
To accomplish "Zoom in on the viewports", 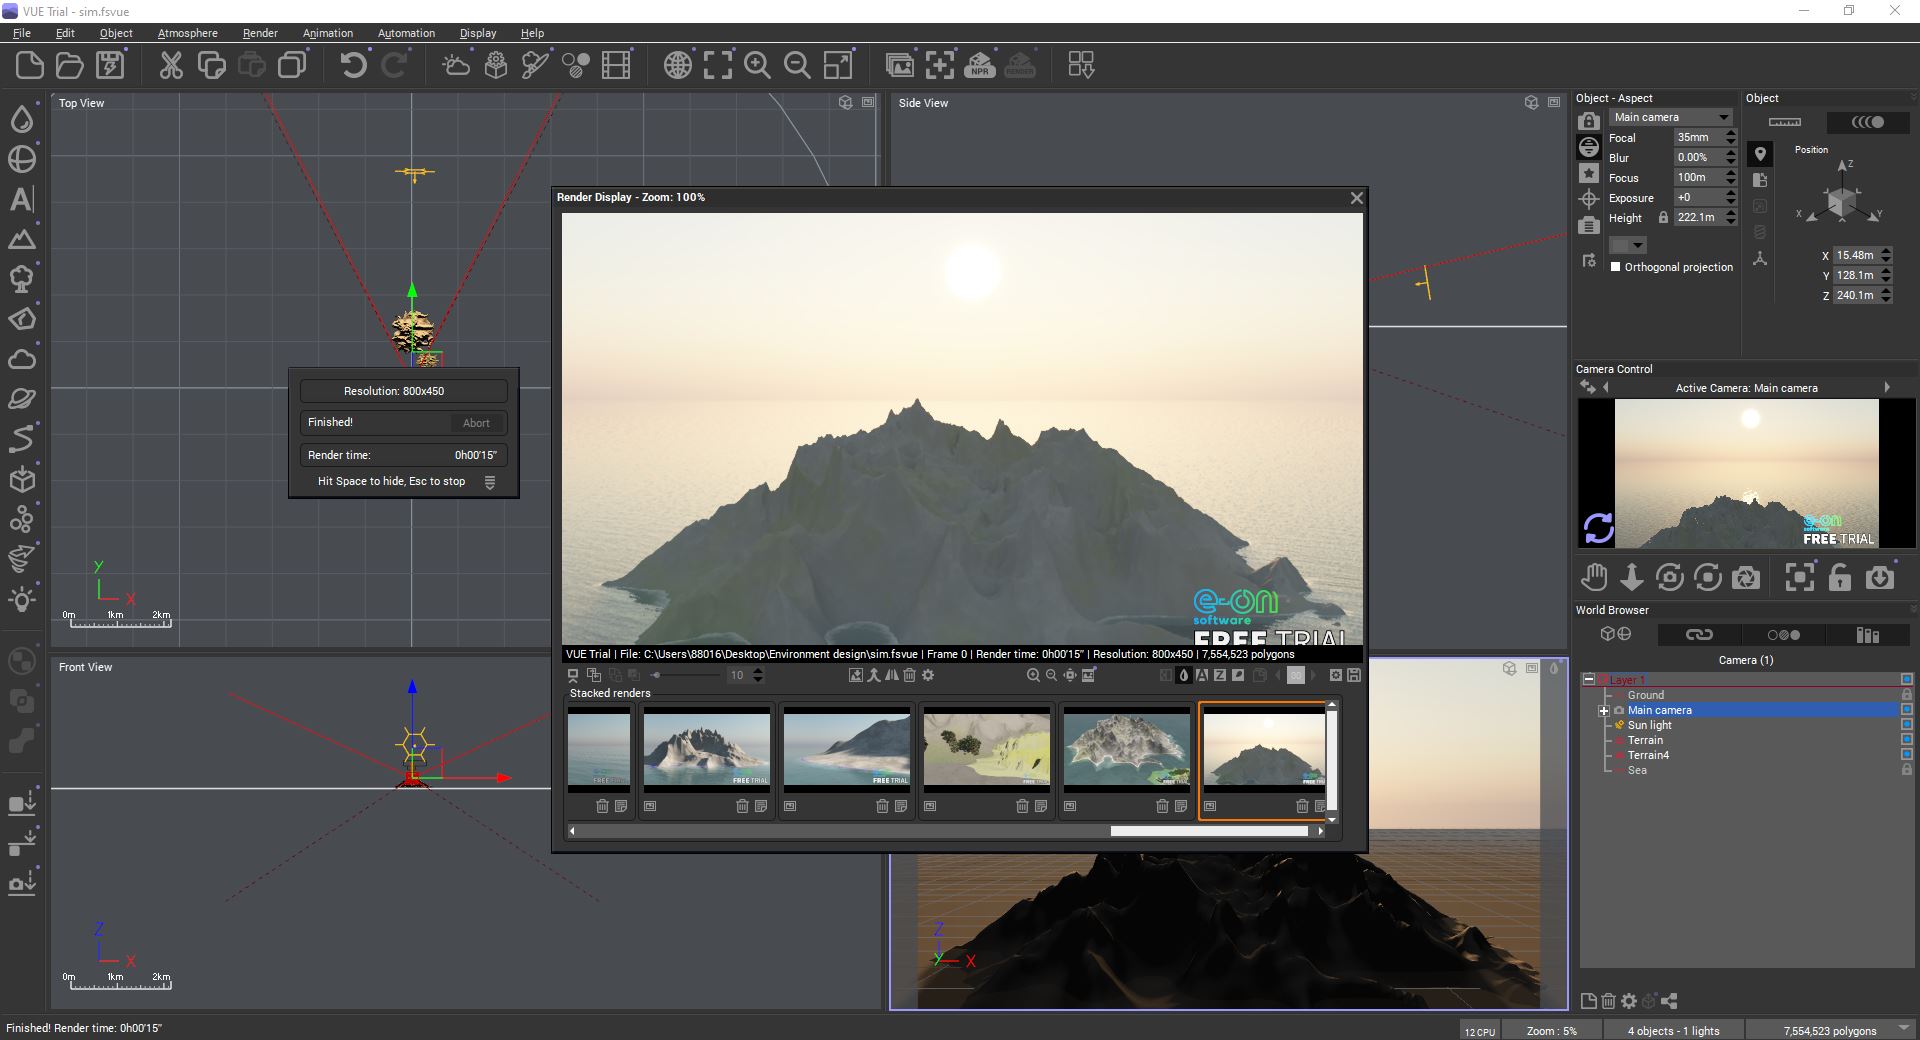I will pos(758,66).
